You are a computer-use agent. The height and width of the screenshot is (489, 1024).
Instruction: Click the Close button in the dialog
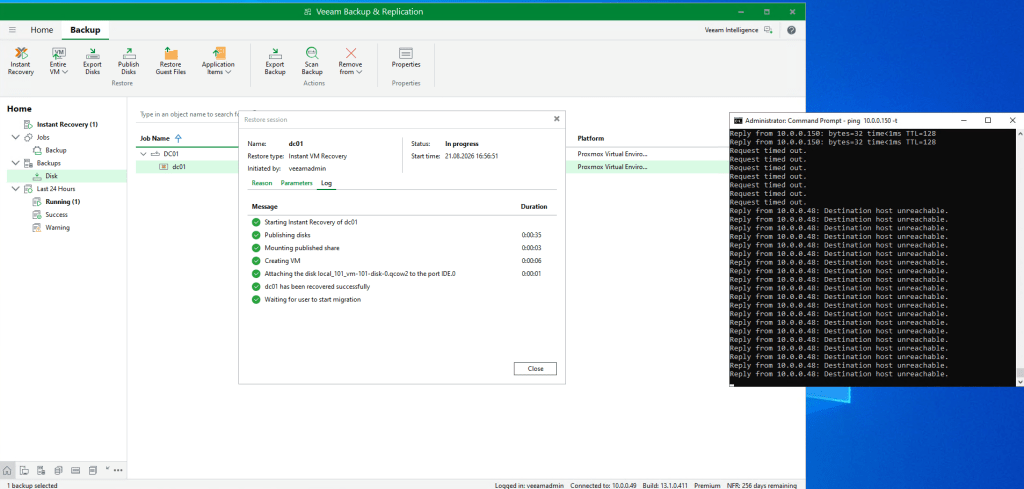click(x=536, y=369)
